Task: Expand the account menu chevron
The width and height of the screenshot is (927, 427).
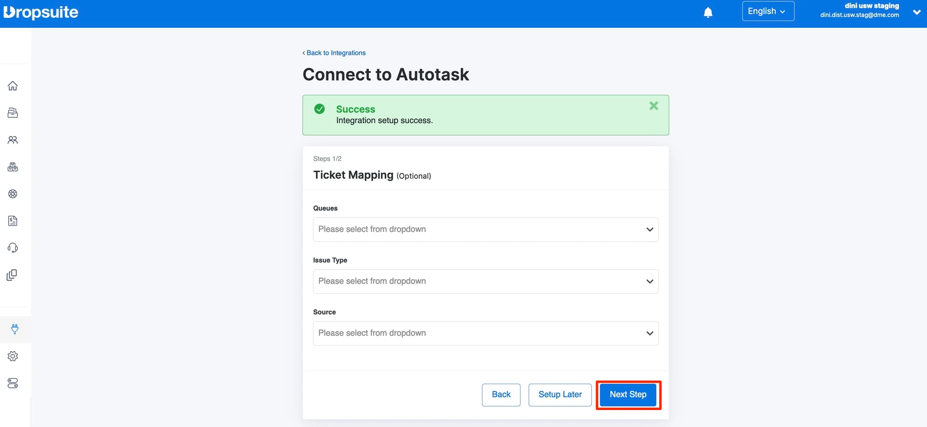Action: [916, 12]
